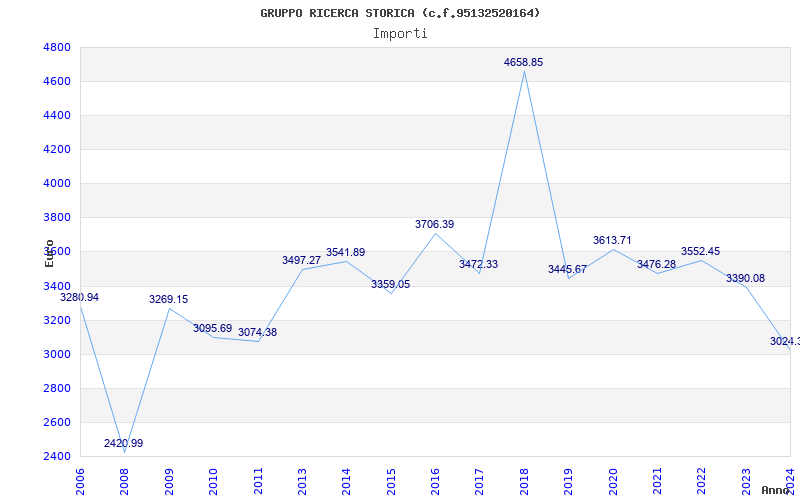Screen dimensions: 800x500
Task: Click the x-axis year 2015
Action: [391, 481]
